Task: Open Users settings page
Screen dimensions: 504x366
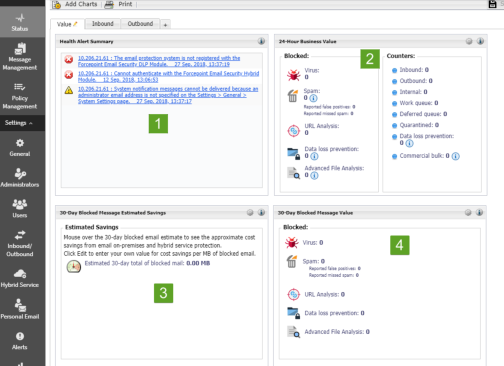Action: 20,208
